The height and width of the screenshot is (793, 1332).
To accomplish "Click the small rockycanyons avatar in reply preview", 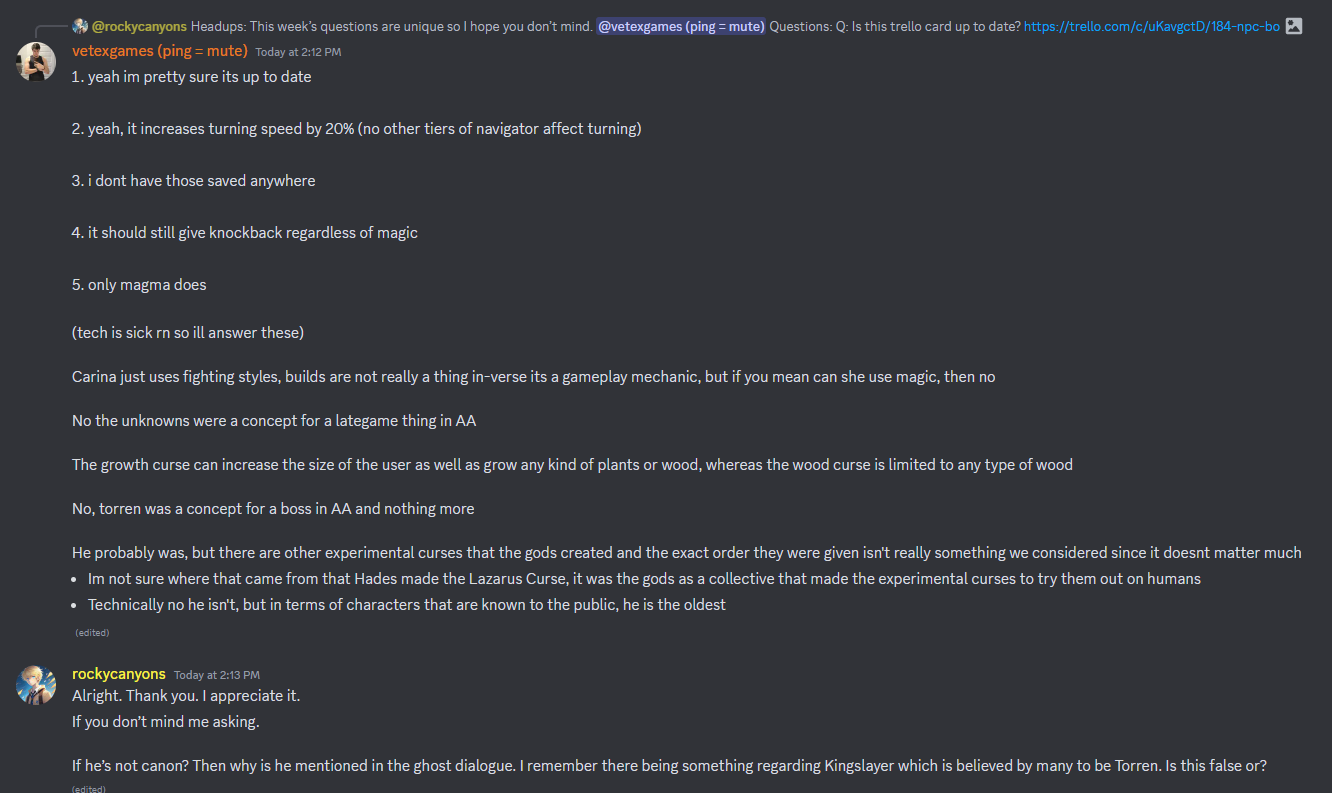I will 80,26.
